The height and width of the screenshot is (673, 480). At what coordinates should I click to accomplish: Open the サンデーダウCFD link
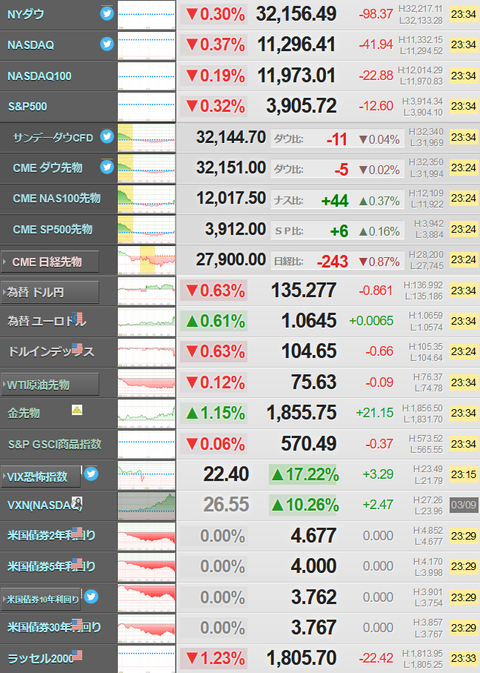point(53,137)
